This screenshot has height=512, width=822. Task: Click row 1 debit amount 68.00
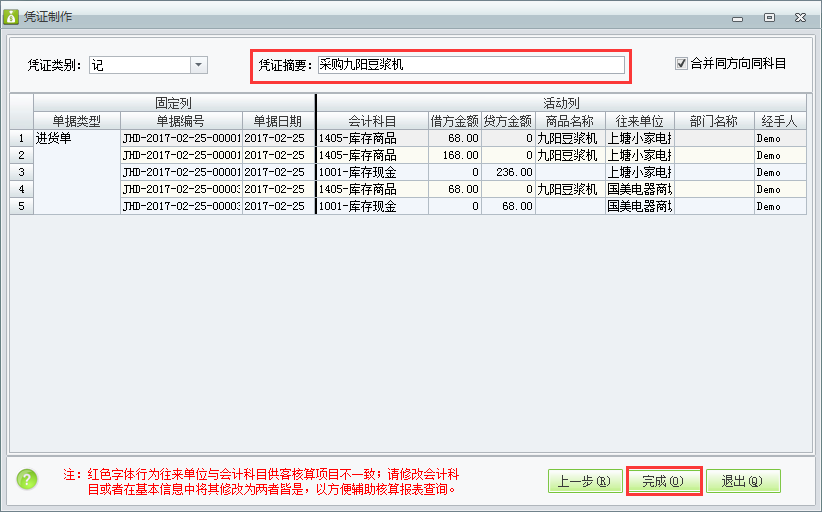455,138
